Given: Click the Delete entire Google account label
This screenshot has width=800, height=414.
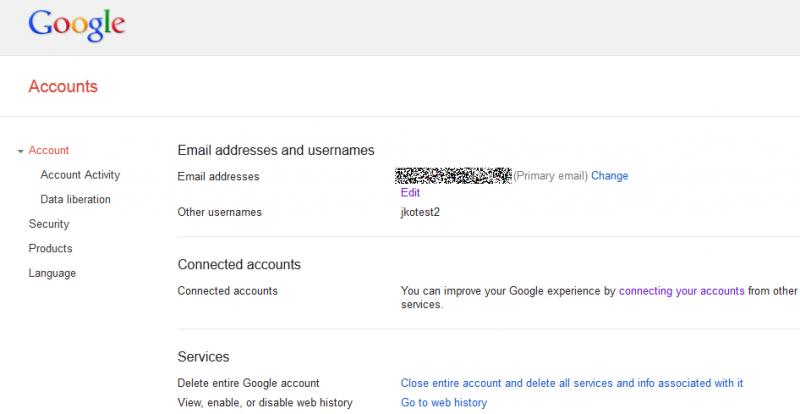Looking at the screenshot, I should (248, 383).
